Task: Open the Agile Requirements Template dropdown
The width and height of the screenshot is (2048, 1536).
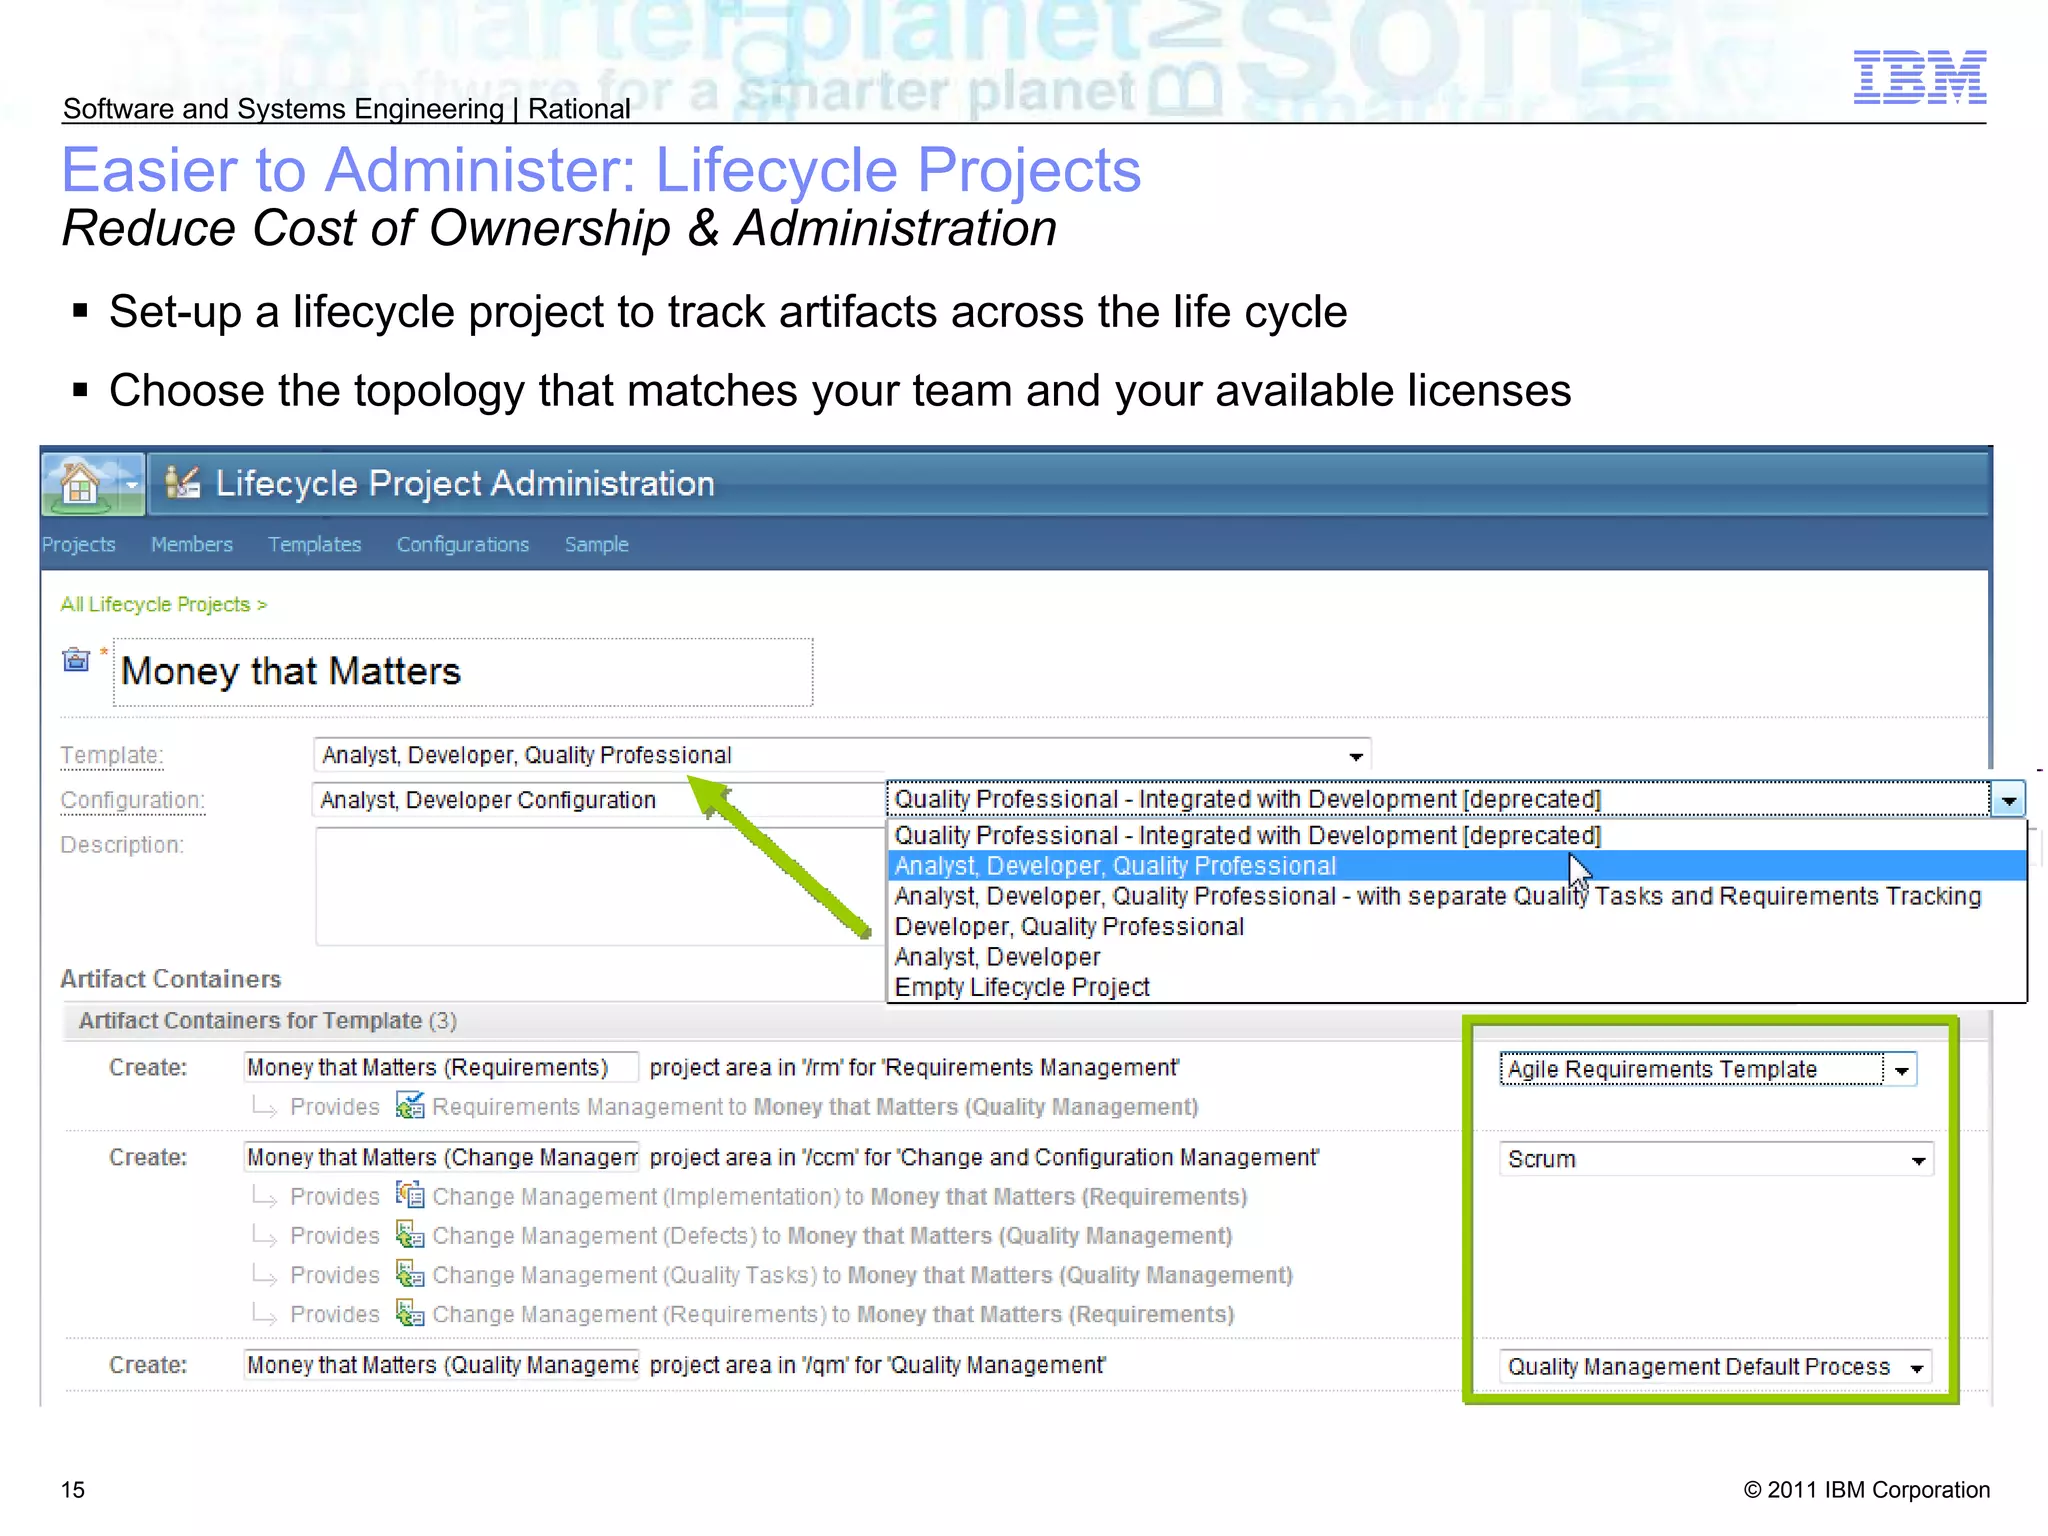Action: [x=1708, y=1069]
